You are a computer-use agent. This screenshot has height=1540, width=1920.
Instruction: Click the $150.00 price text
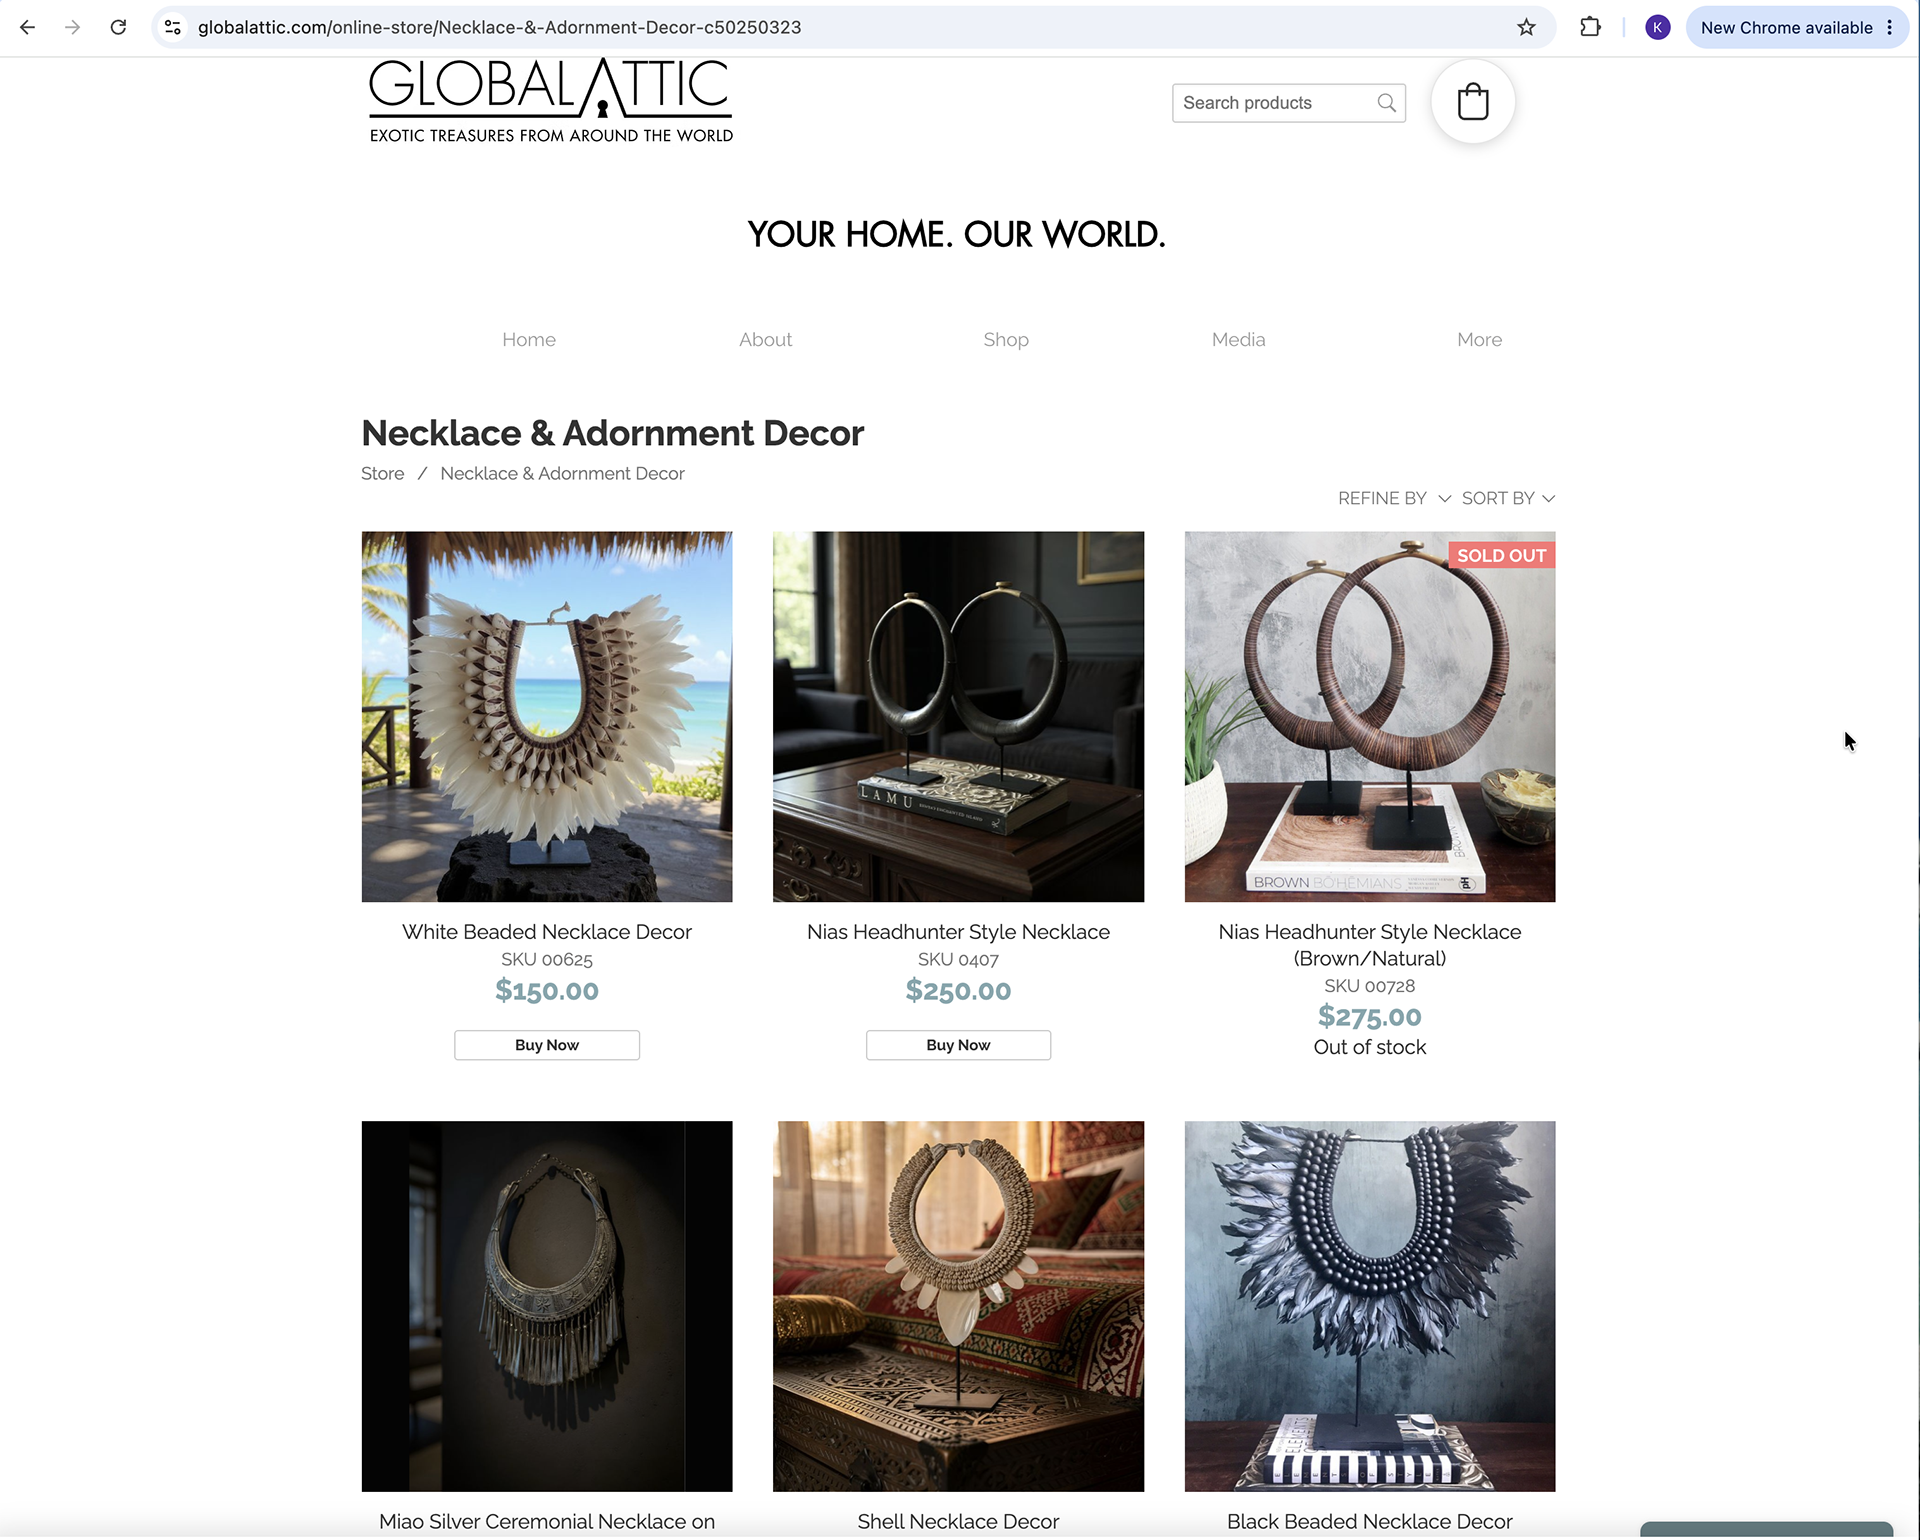547,991
